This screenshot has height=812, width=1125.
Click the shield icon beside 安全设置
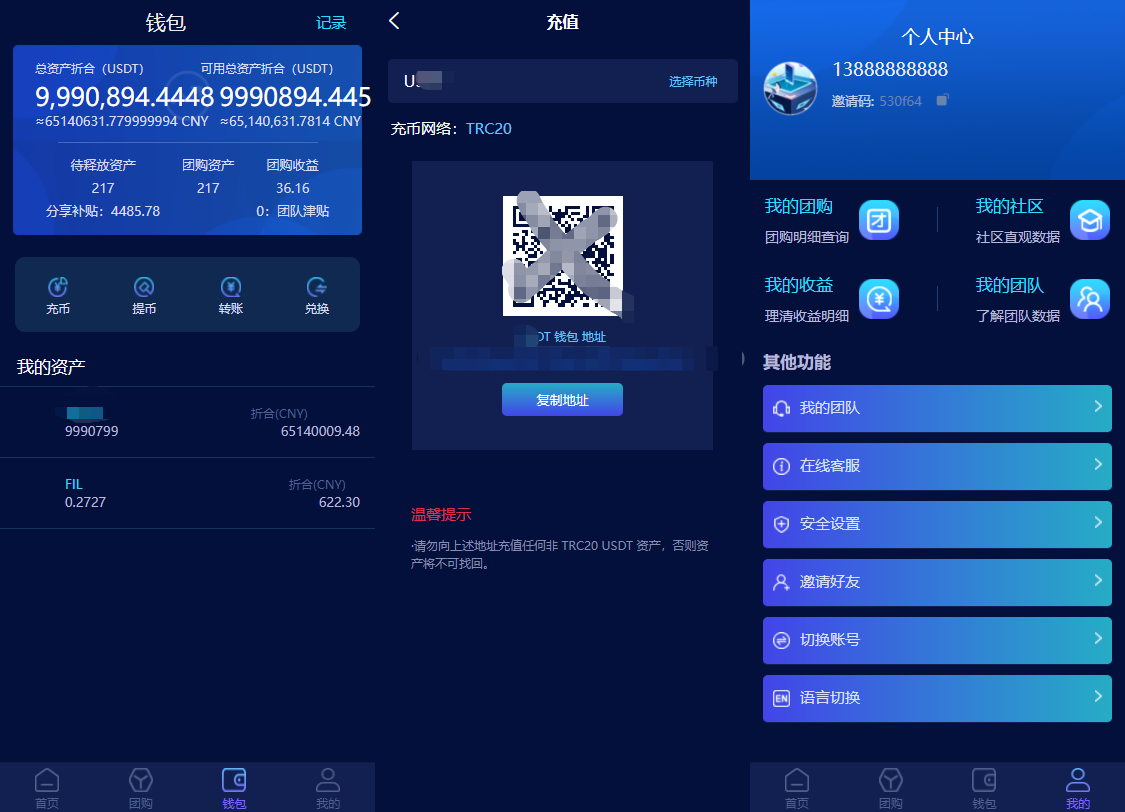pyautogui.click(x=781, y=524)
